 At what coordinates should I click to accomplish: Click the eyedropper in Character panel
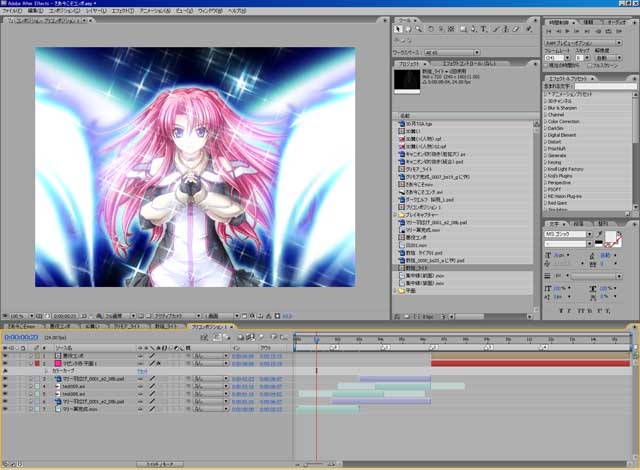599,234
